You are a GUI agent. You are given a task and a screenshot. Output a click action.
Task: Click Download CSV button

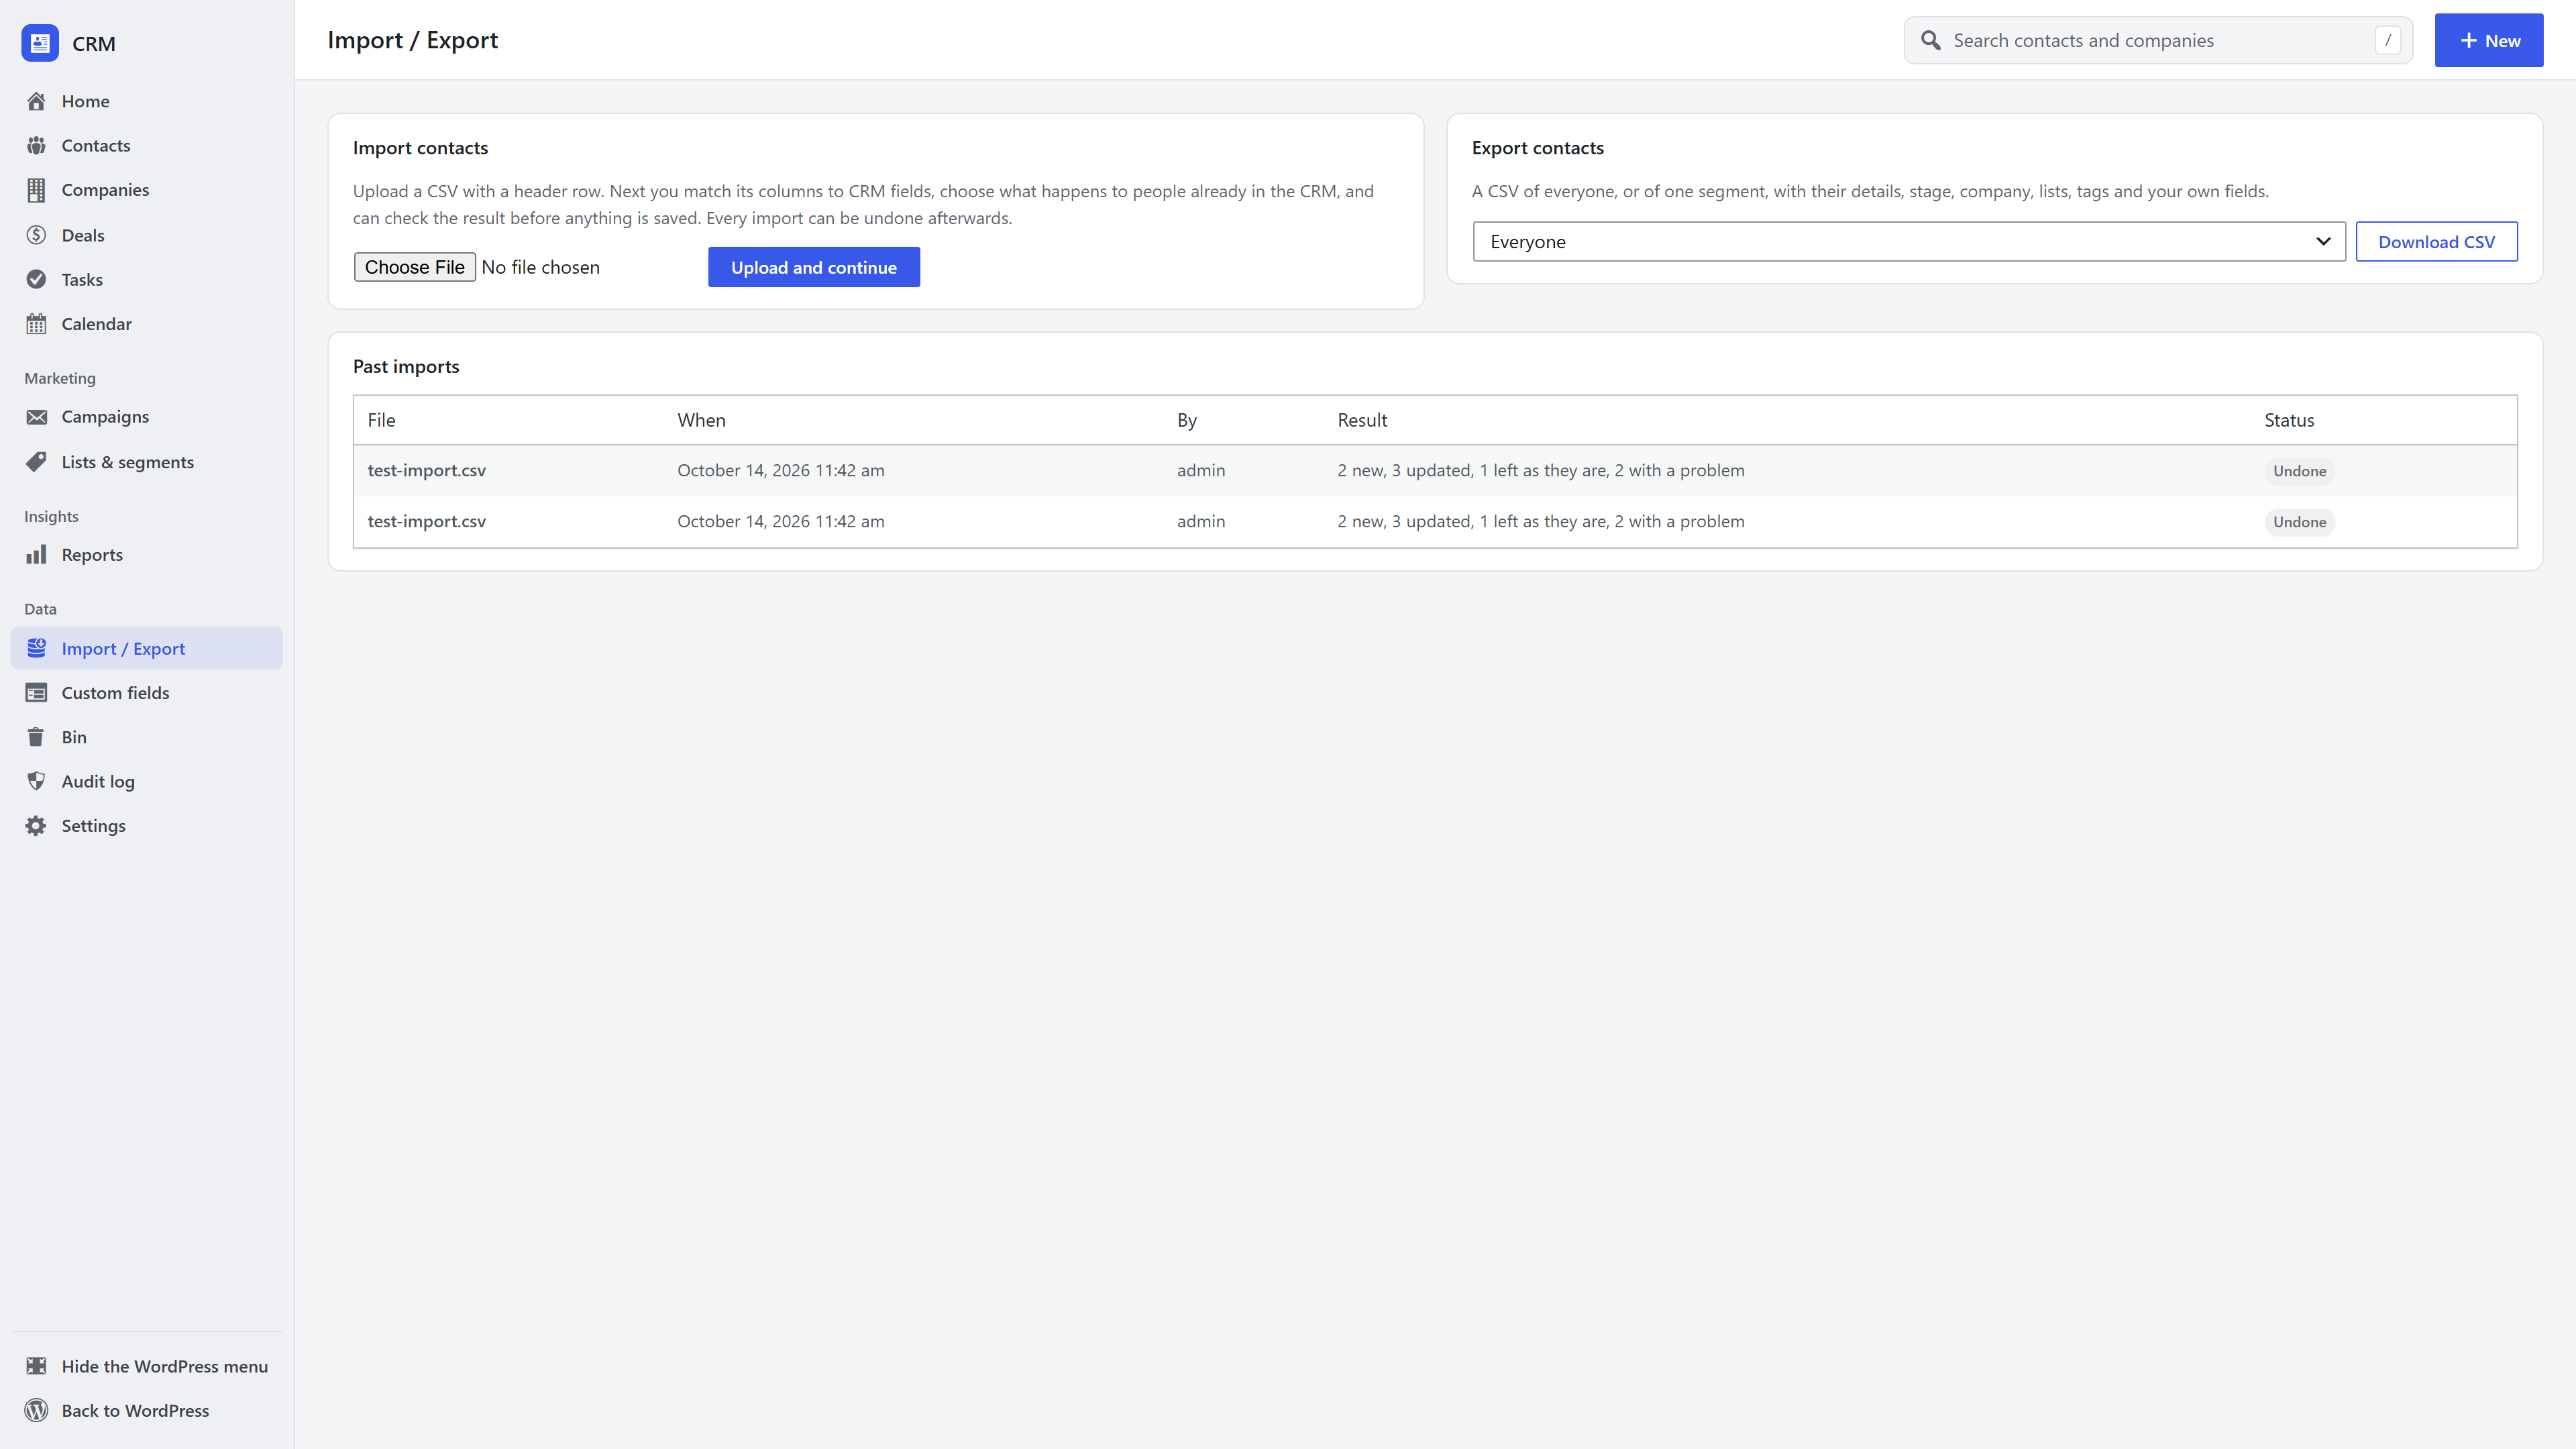click(2436, 242)
